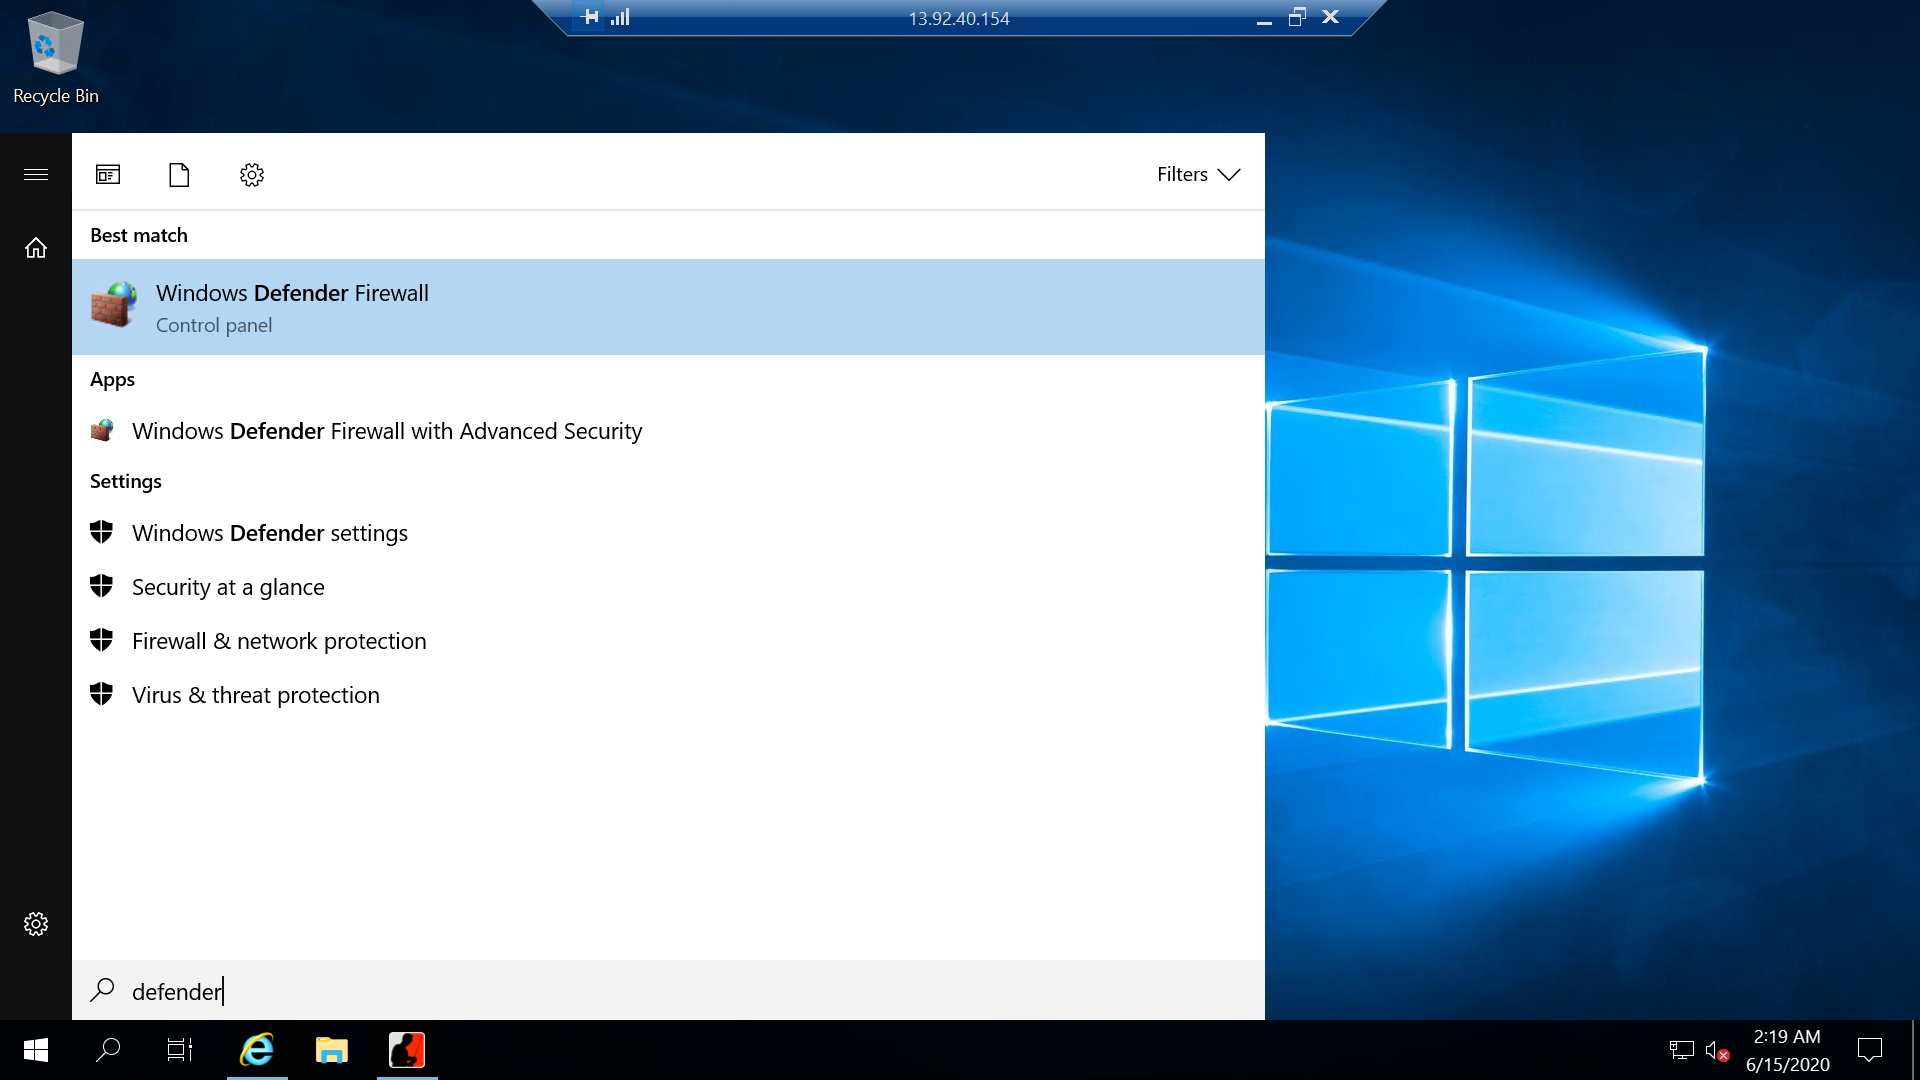The image size is (1920, 1080).
Task: Click the firewall brick icon in best match
Action: [113, 304]
